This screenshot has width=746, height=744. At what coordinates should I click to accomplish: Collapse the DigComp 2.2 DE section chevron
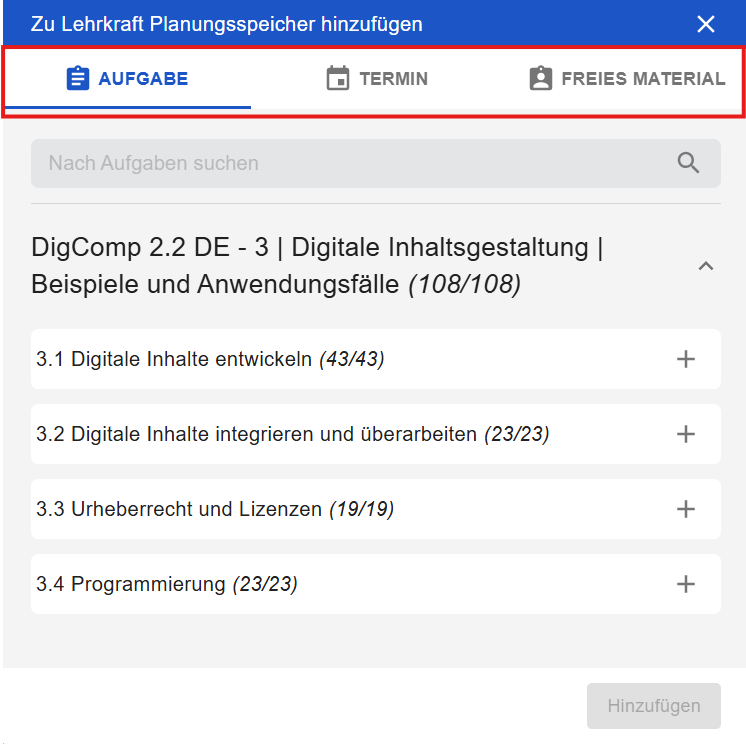click(705, 266)
